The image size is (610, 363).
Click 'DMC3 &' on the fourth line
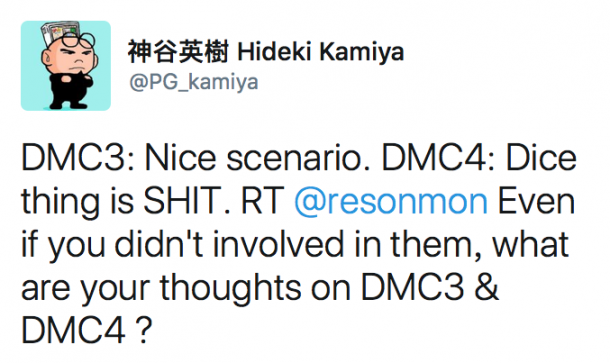(430, 288)
